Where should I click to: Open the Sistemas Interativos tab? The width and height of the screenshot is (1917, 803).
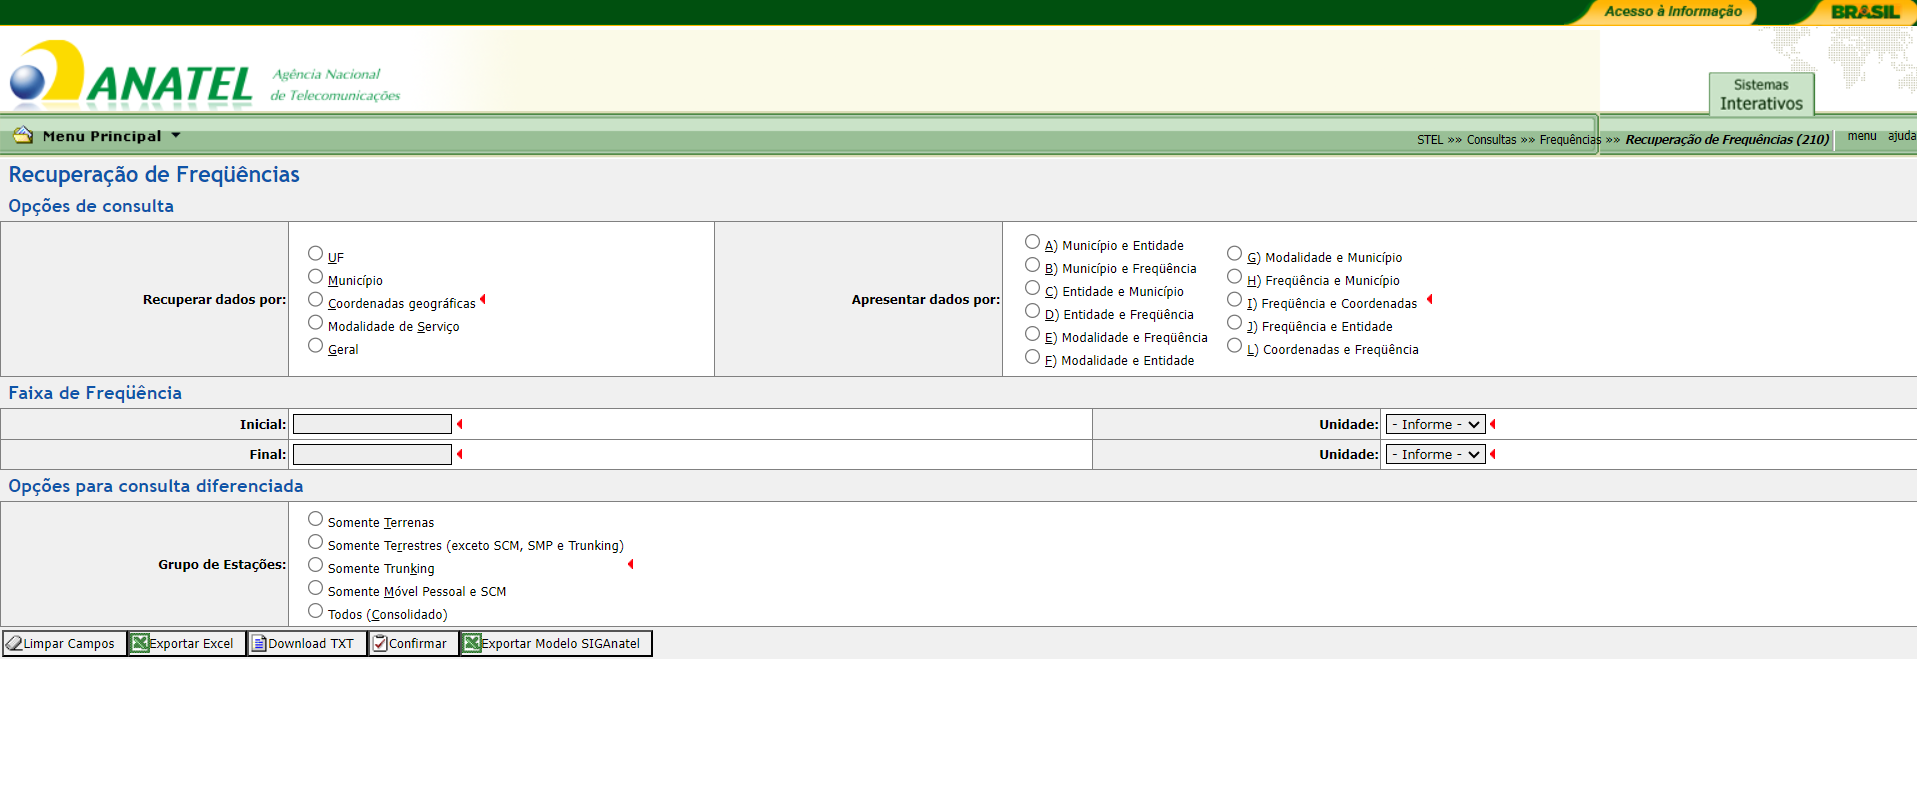click(x=1760, y=94)
